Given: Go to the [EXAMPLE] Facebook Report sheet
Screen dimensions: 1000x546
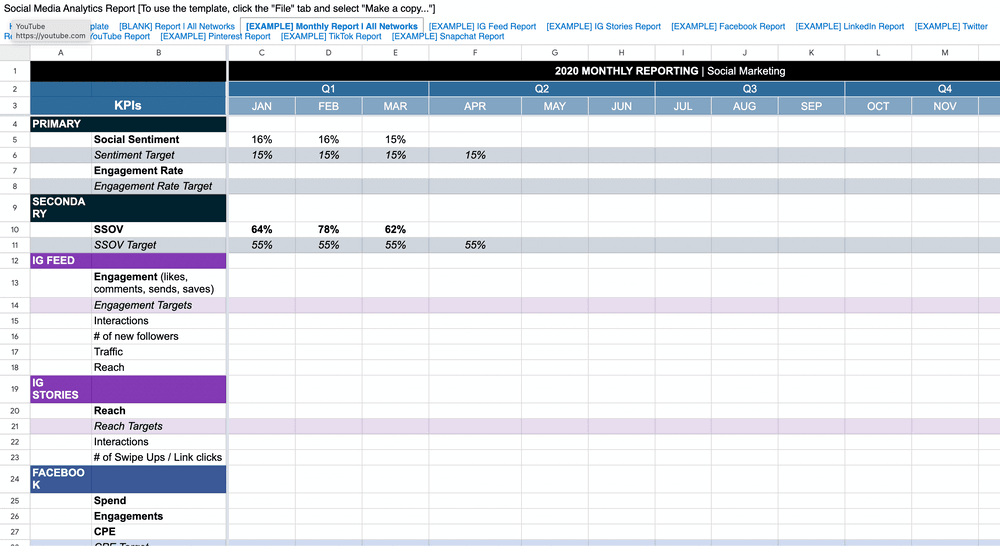Looking at the screenshot, I should coord(728,26).
